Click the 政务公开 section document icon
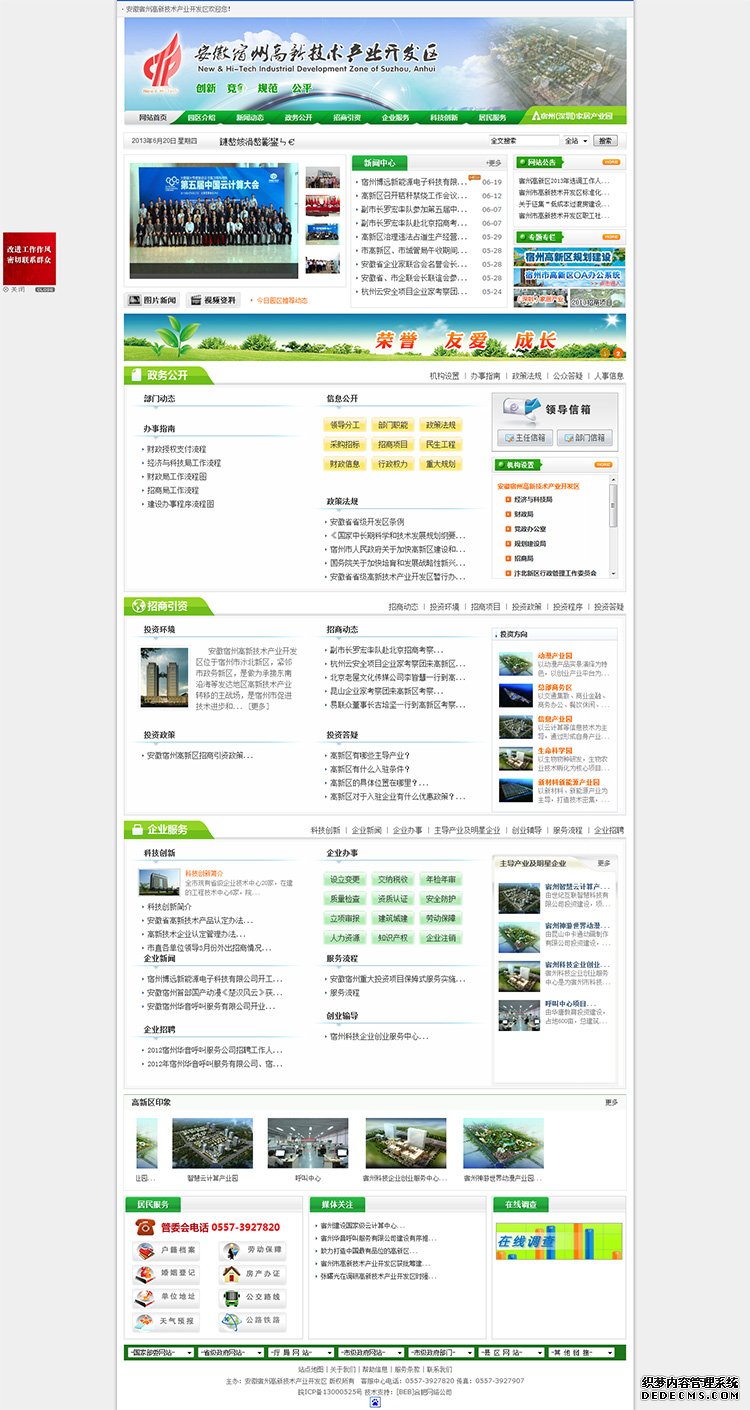750x1410 pixels. click(135, 375)
